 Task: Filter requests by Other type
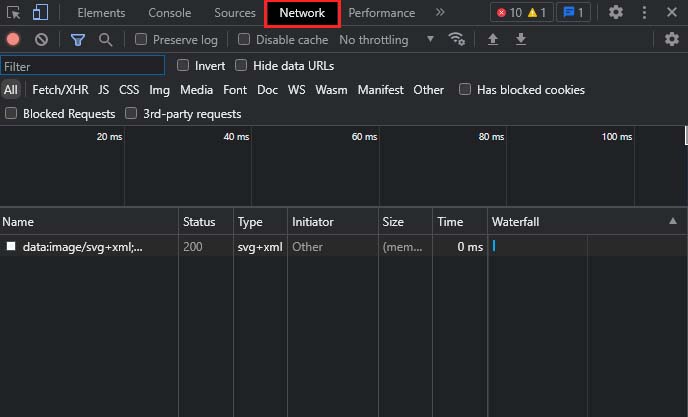point(429,90)
